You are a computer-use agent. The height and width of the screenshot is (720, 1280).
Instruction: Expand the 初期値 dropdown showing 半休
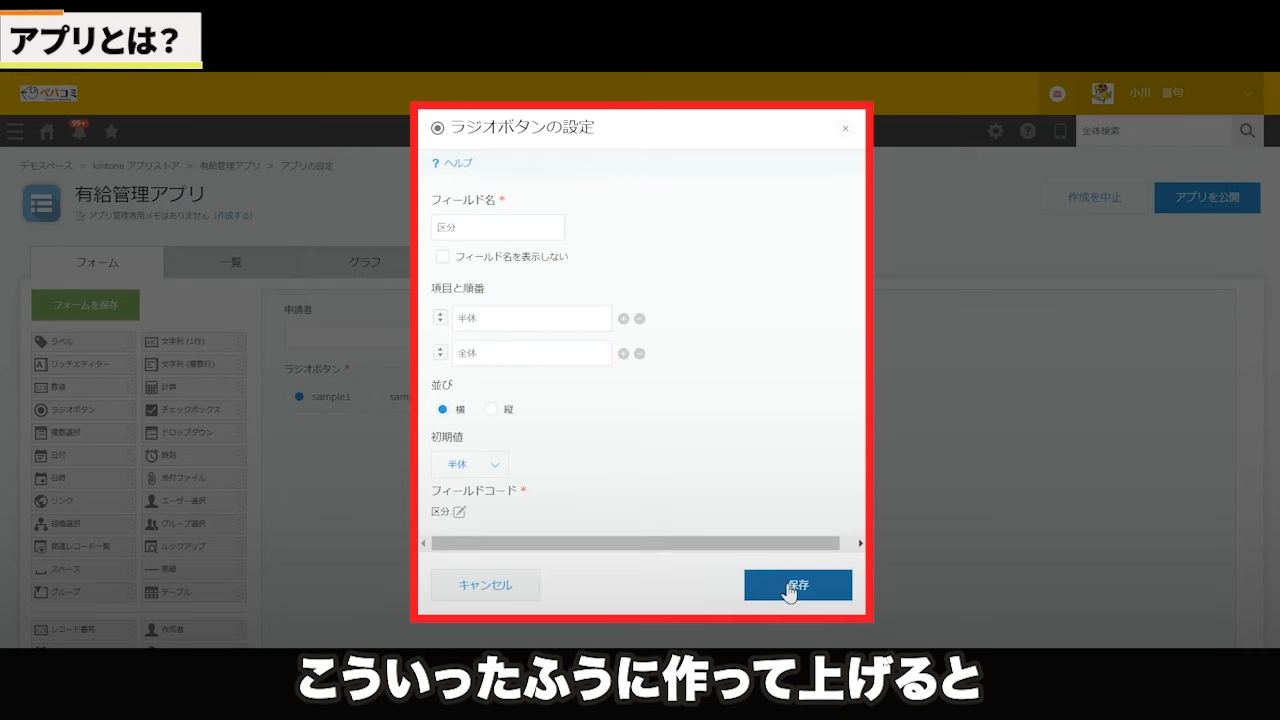[x=470, y=465]
